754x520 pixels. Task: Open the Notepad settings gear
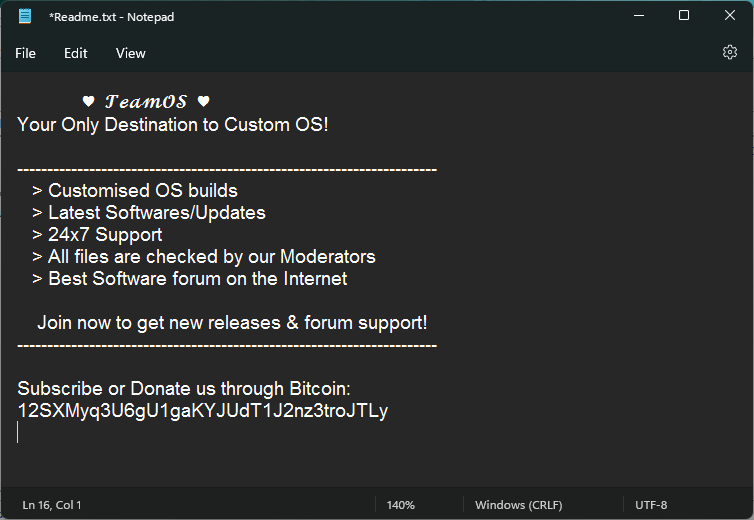(730, 53)
